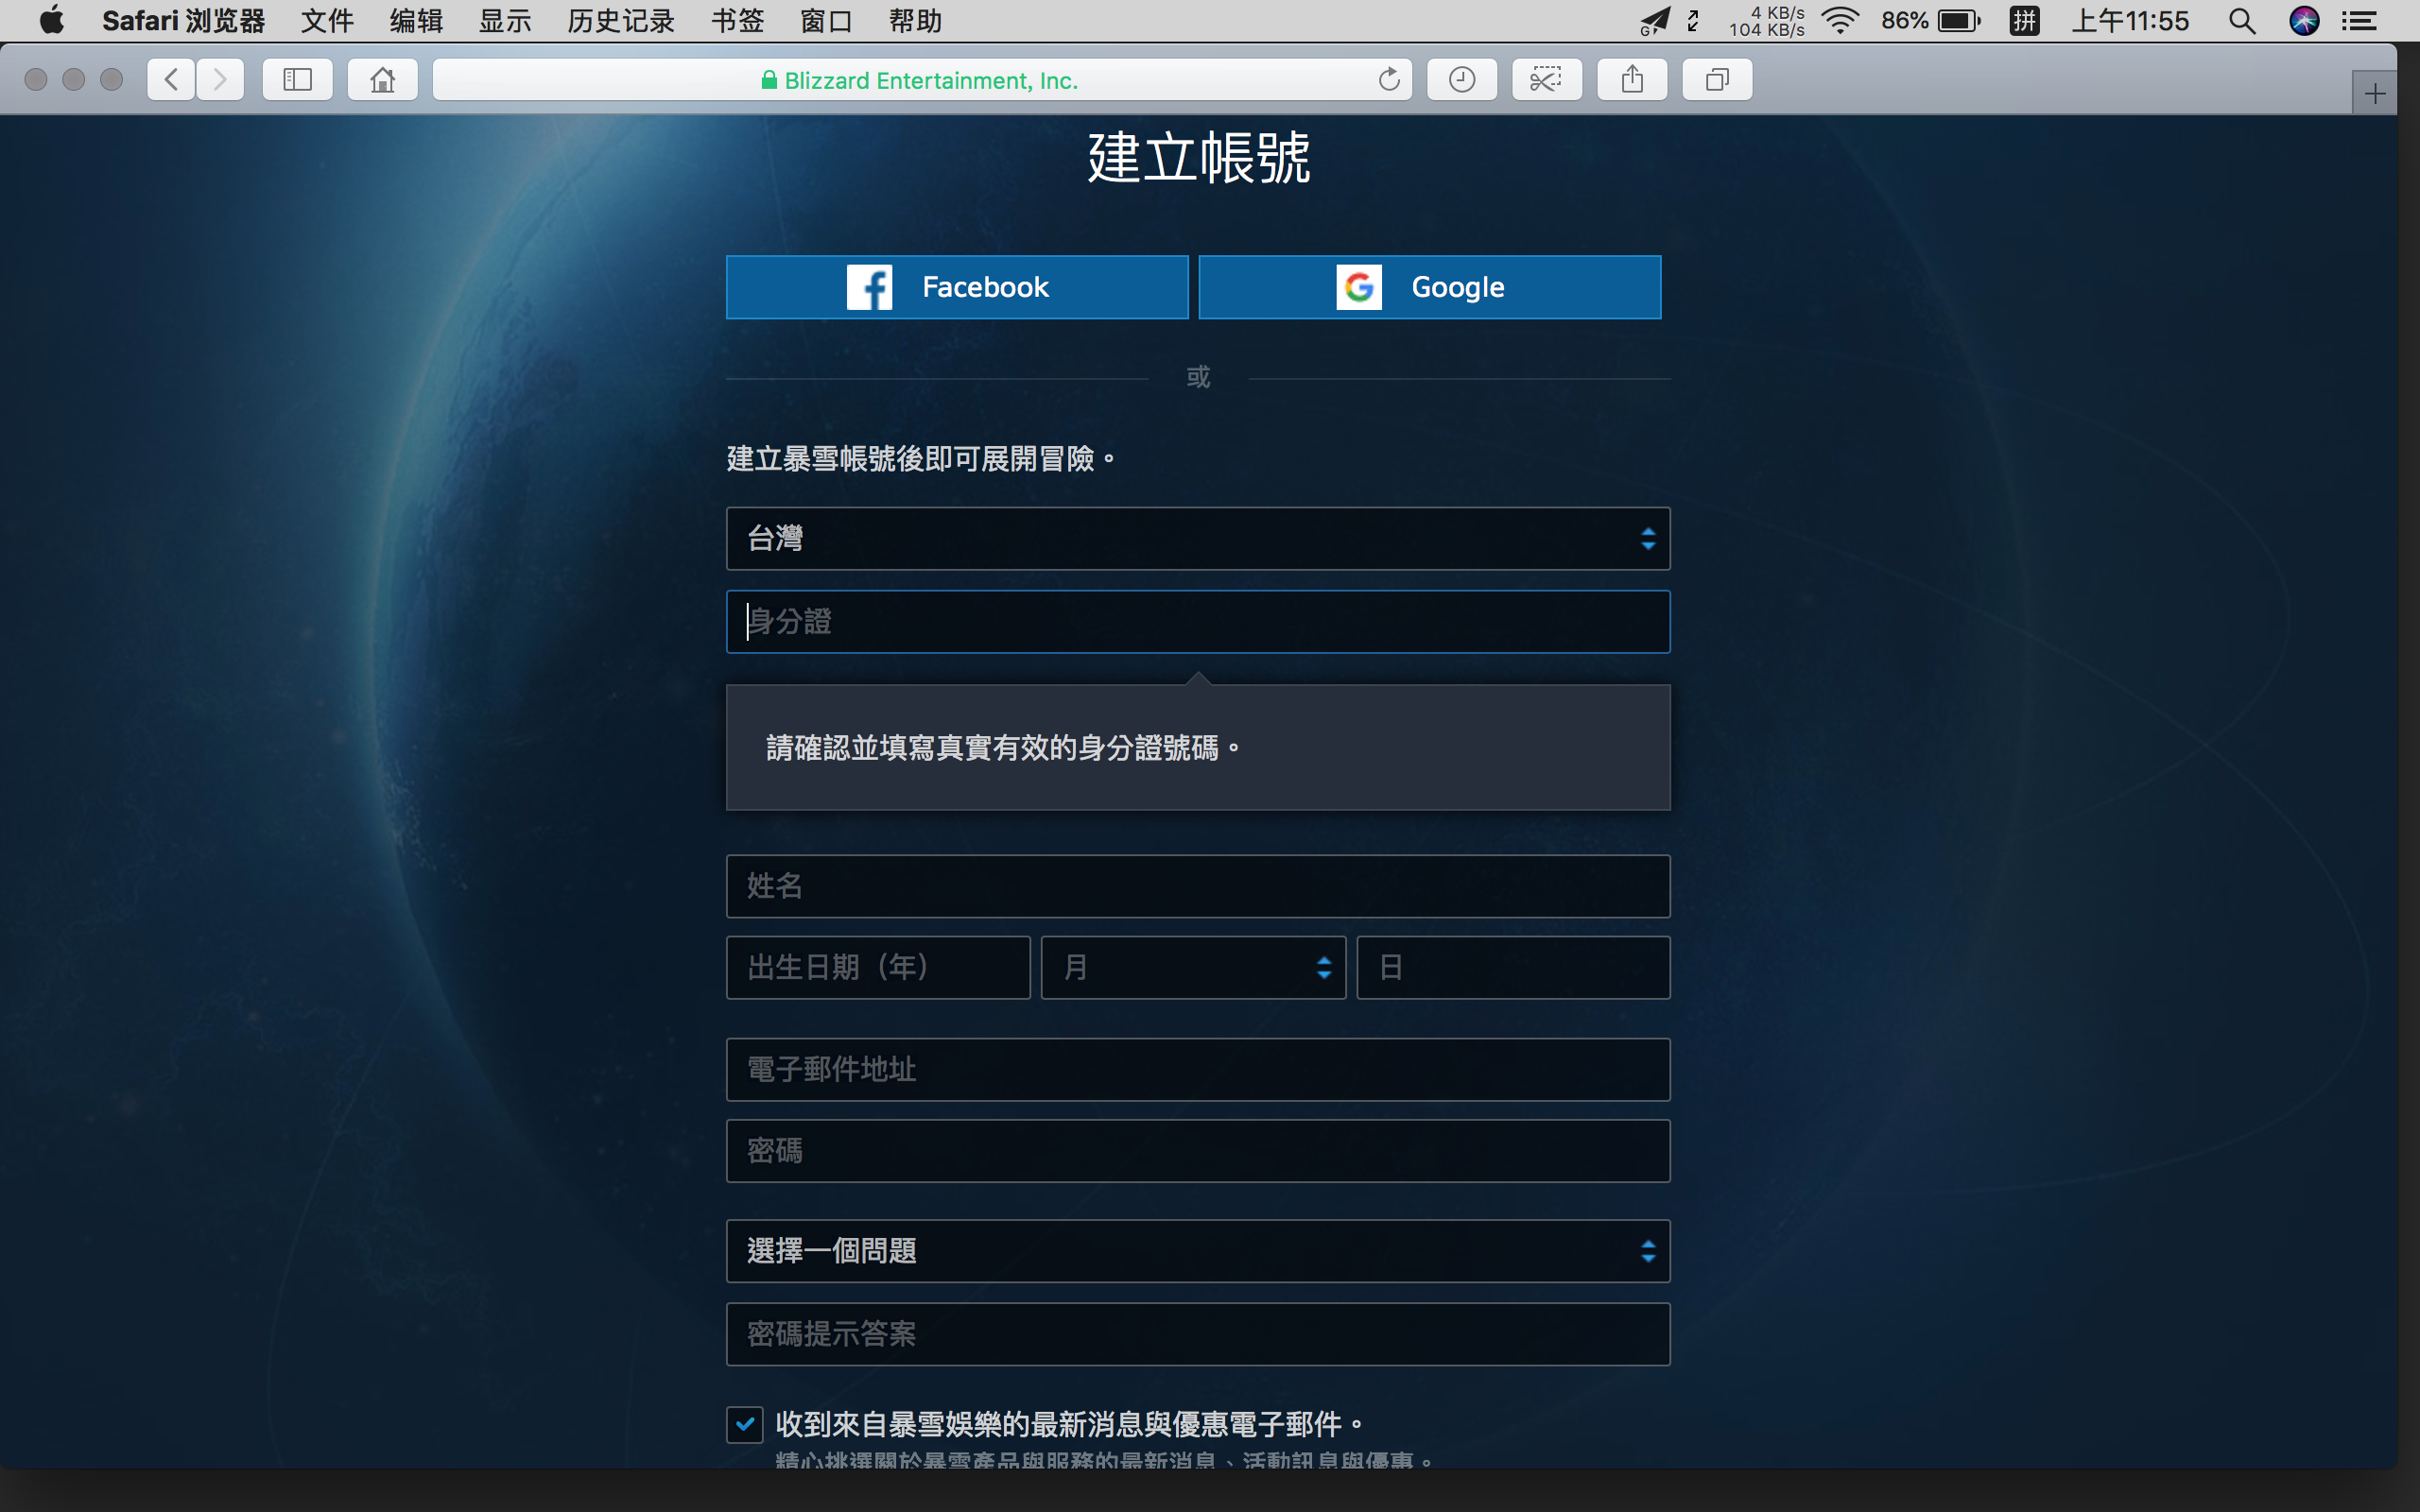Open the 历史记录 menu

coord(621,21)
